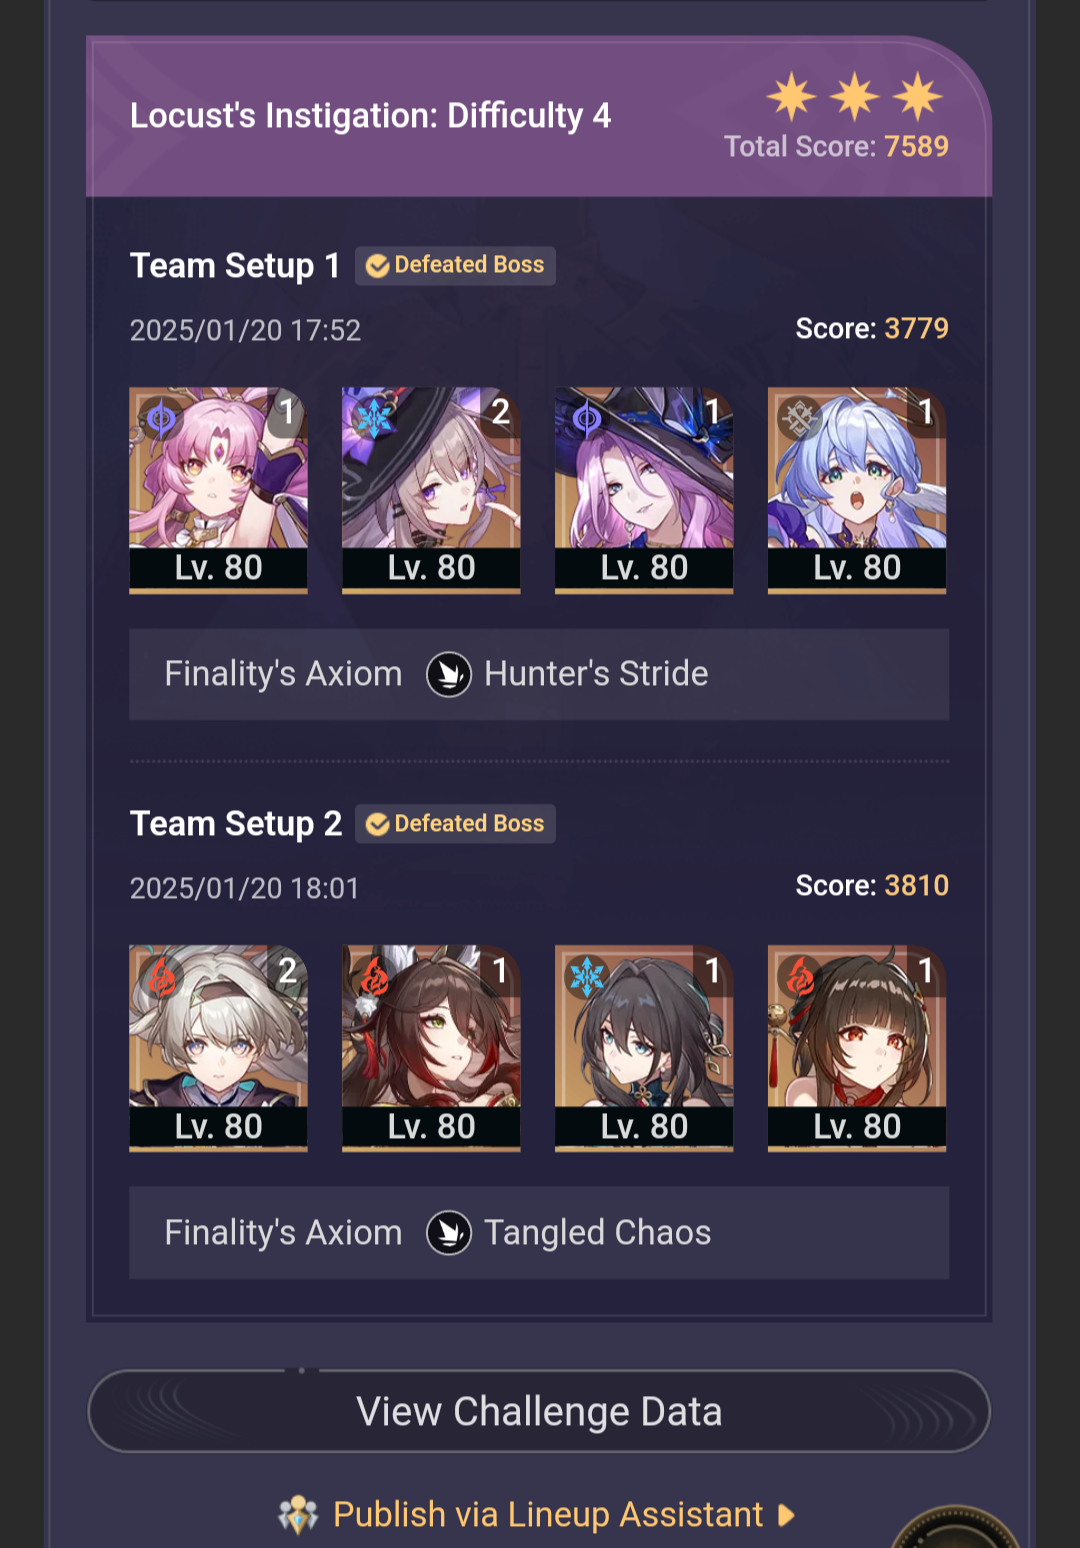Click the Tangled Chaos buff icon
1080x1548 pixels.
tap(449, 1233)
